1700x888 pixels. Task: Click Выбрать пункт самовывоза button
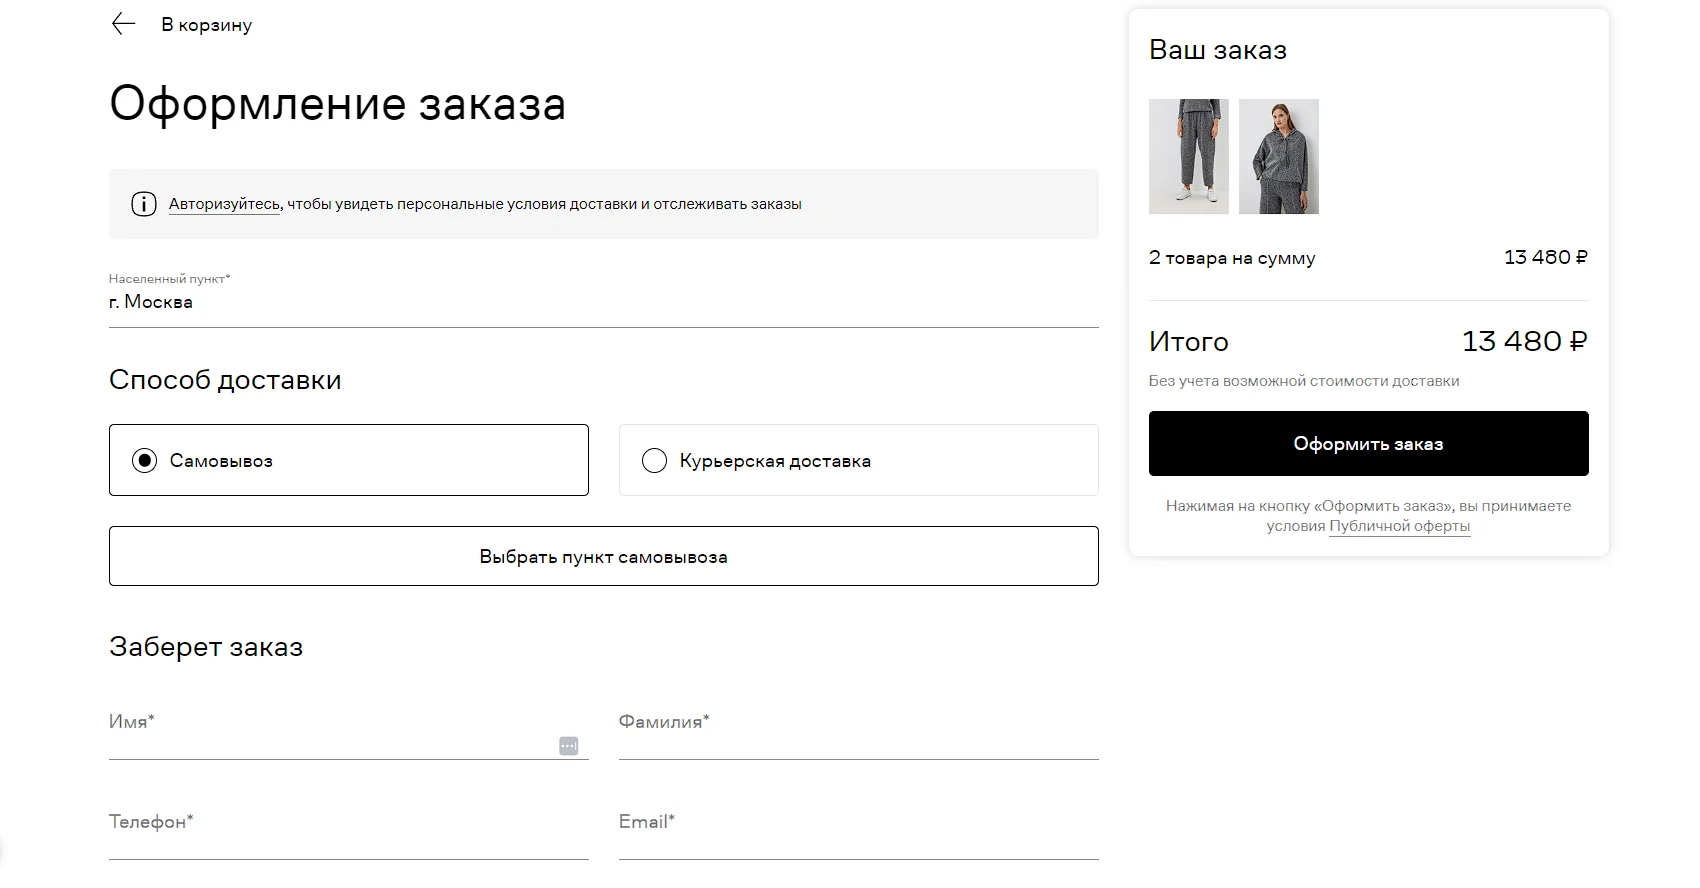coord(604,556)
